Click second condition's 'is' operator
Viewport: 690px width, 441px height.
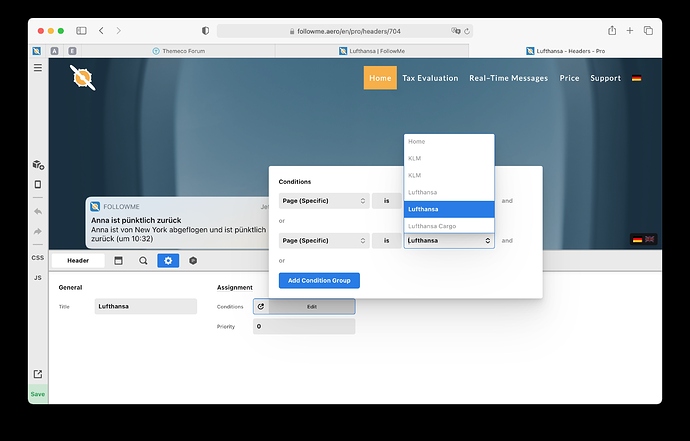[x=386, y=241]
